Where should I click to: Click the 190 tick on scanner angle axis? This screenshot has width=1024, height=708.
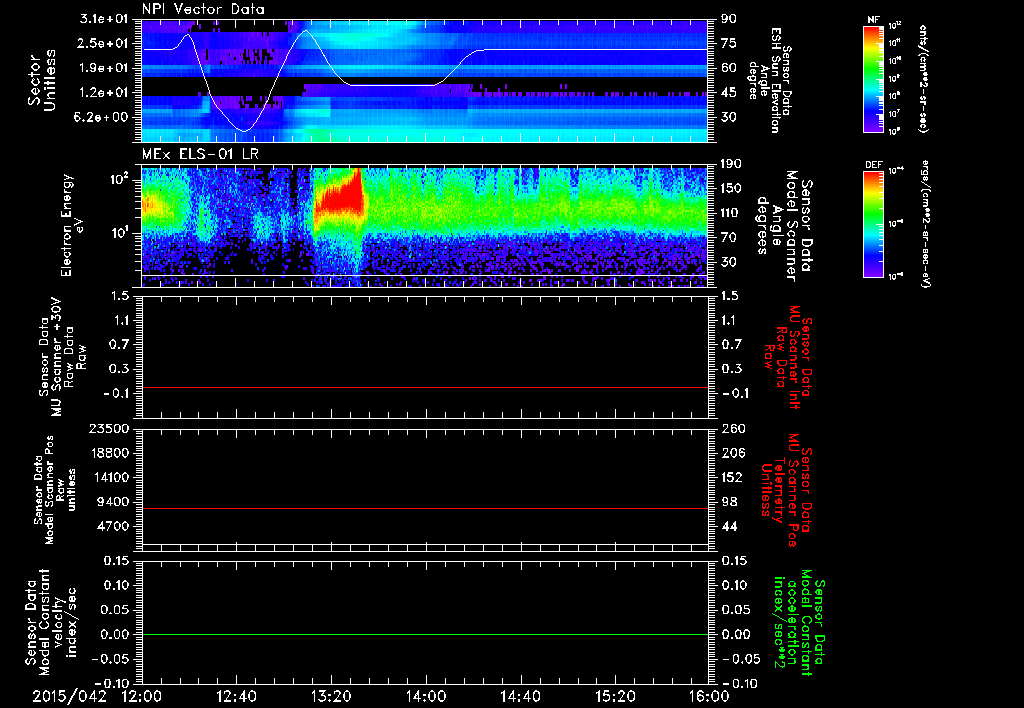pos(731,164)
